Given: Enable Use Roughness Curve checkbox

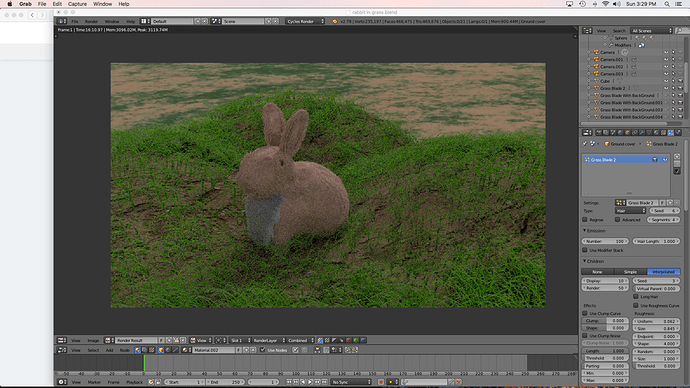Looking at the screenshot, I should [636, 305].
